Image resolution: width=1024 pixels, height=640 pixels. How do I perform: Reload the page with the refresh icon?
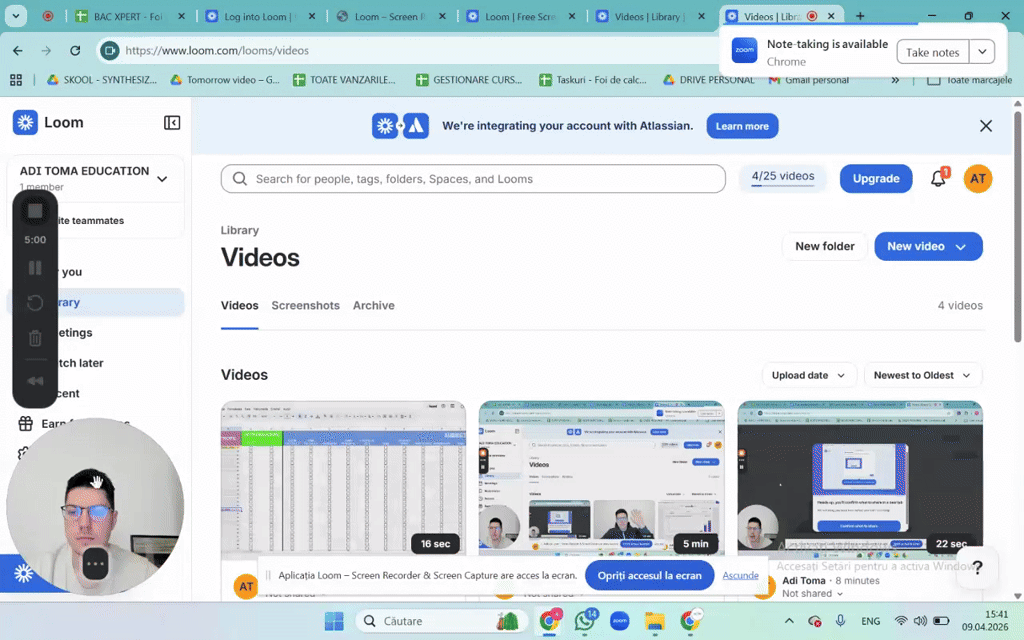[75, 50]
